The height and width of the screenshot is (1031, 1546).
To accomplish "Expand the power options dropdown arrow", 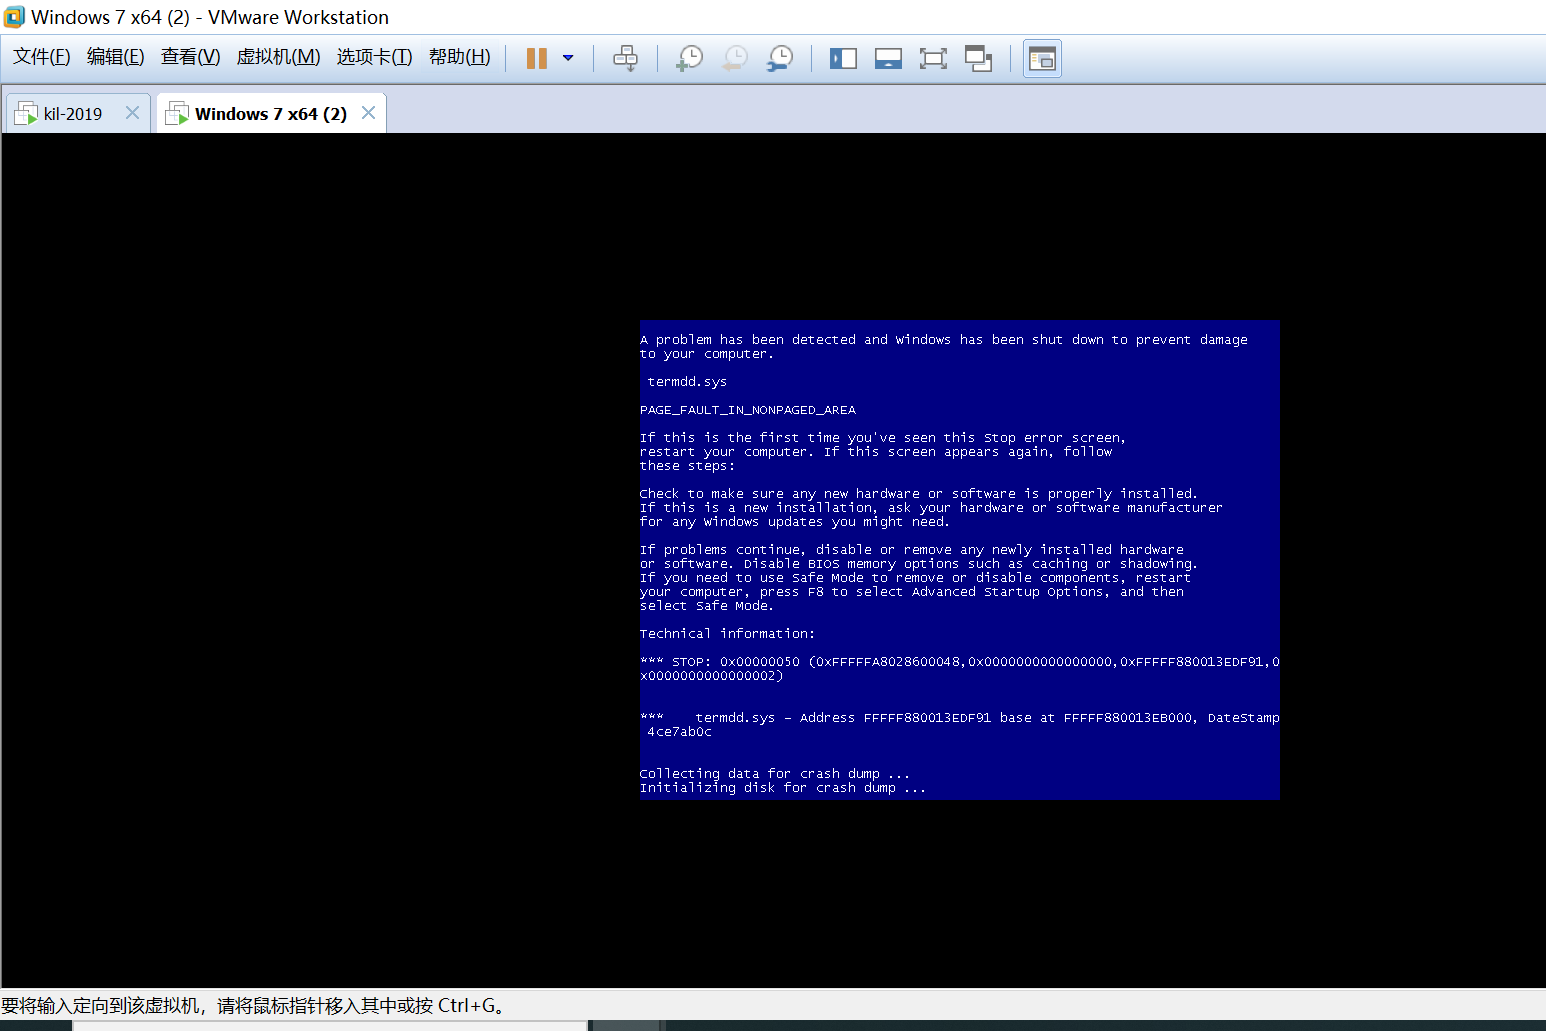I will pyautogui.click(x=568, y=58).
